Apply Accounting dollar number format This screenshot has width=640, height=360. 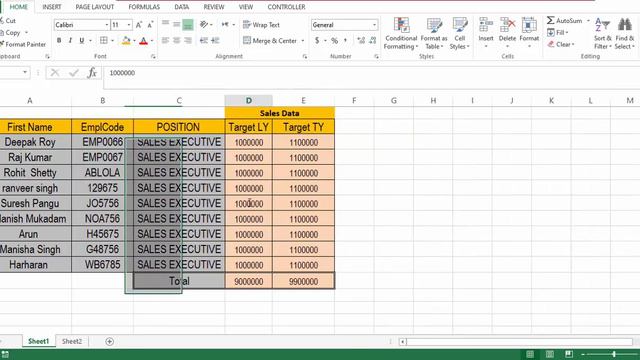(317, 40)
